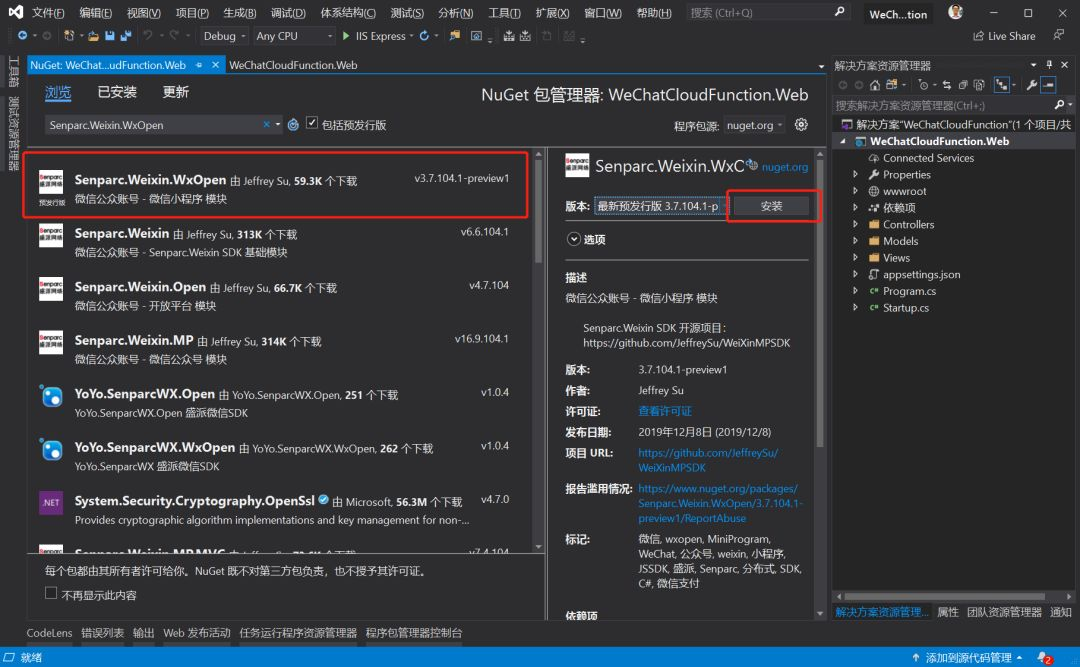Switch to the Updates tab 更新

(176, 92)
